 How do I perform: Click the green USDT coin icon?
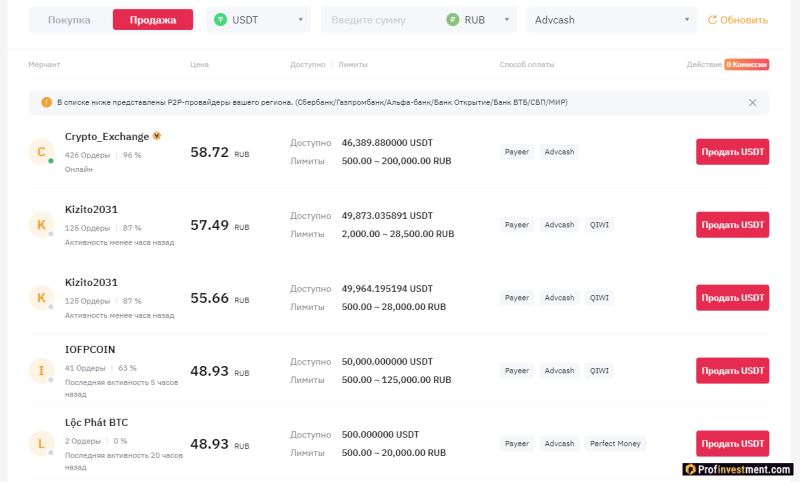(221, 19)
